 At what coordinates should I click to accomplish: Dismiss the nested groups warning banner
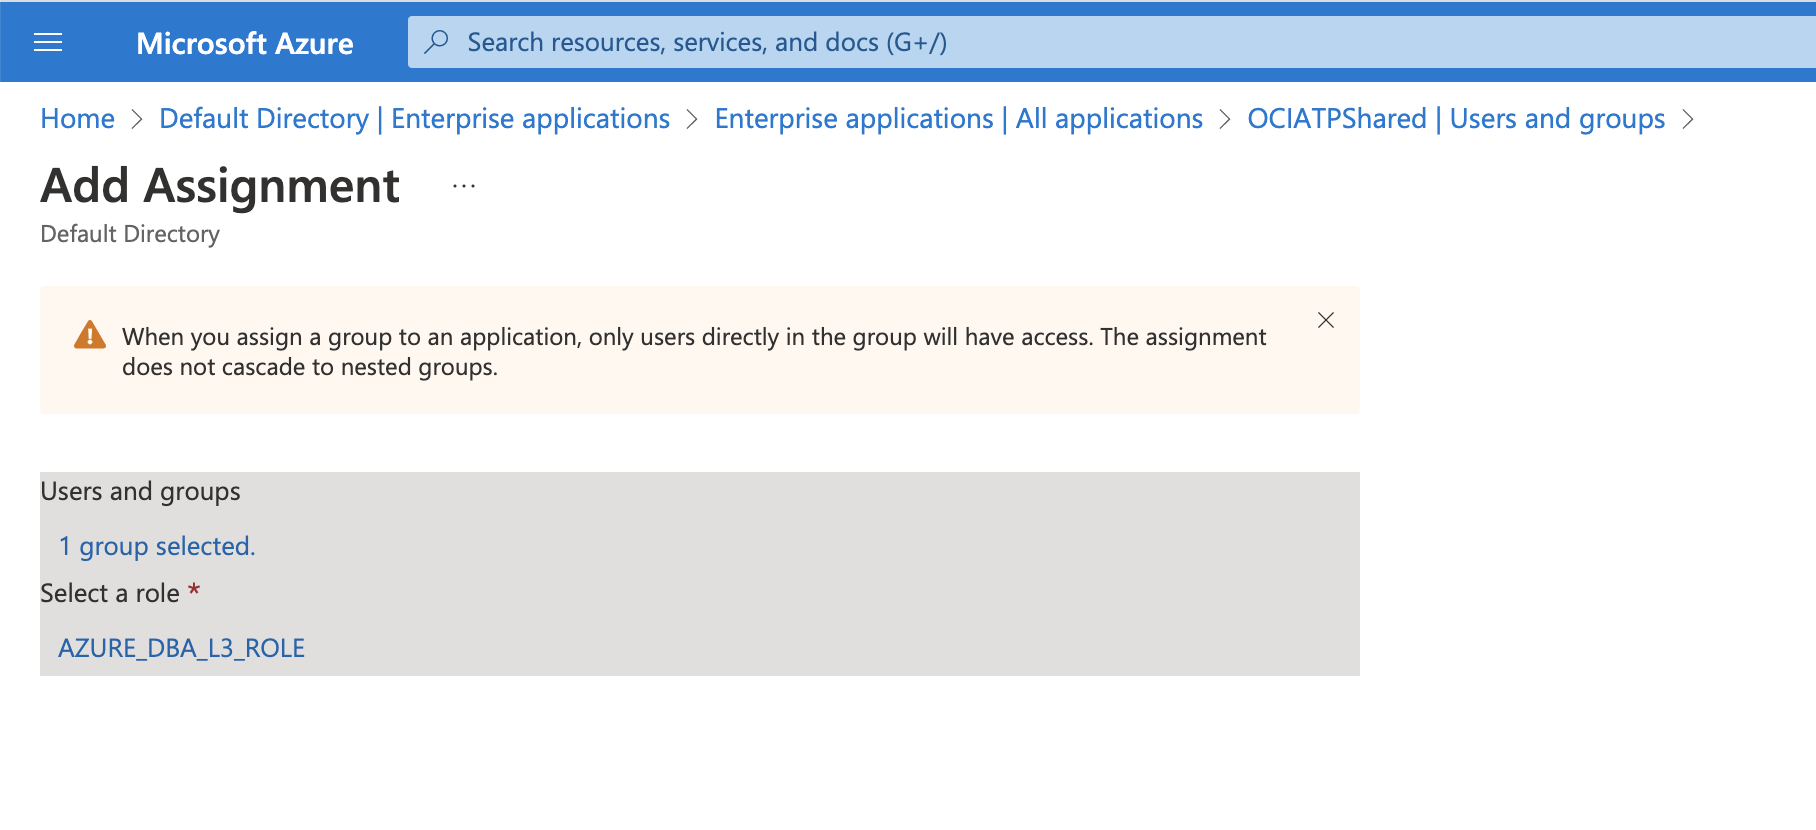(1326, 320)
